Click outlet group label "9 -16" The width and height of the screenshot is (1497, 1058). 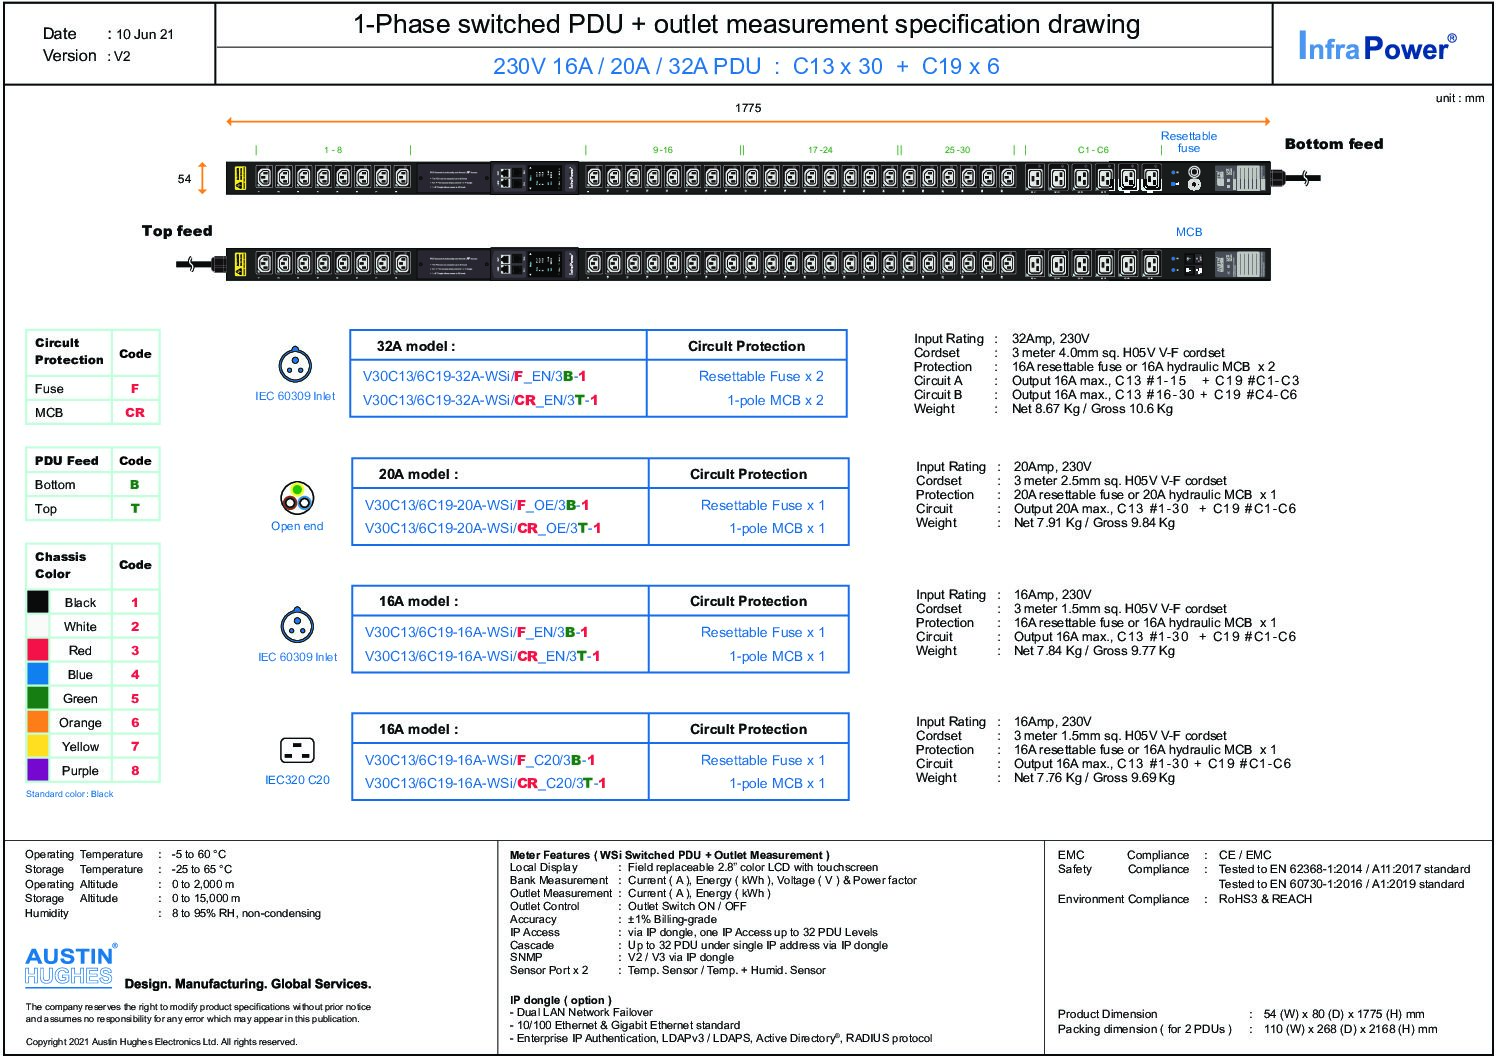pos(663,150)
